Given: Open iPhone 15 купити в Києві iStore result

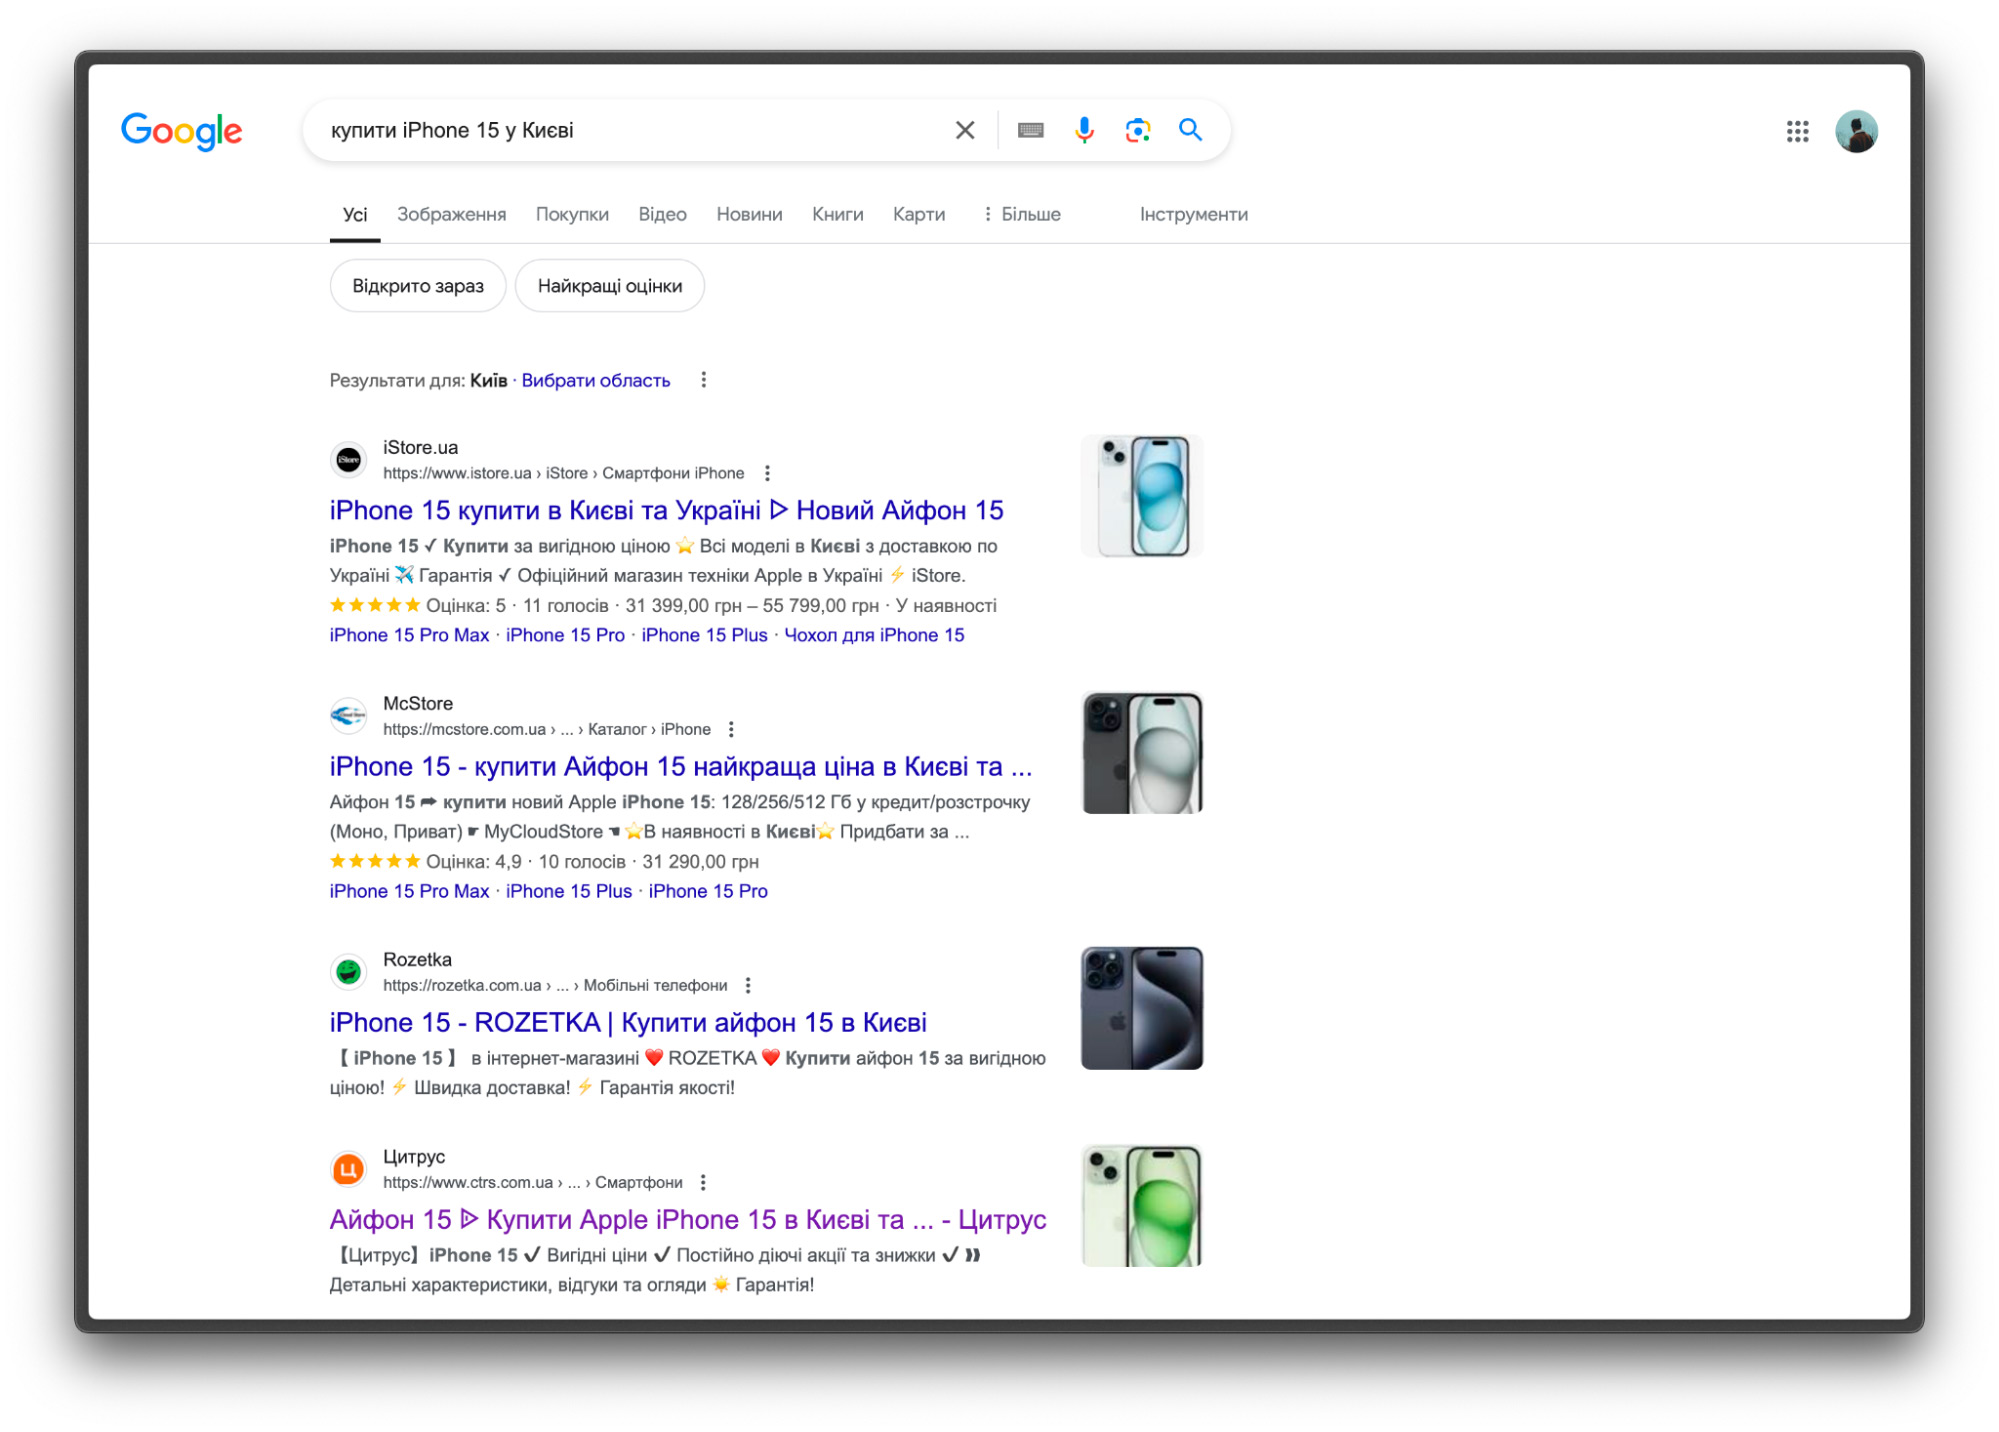Looking at the screenshot, I should [666, 510].
